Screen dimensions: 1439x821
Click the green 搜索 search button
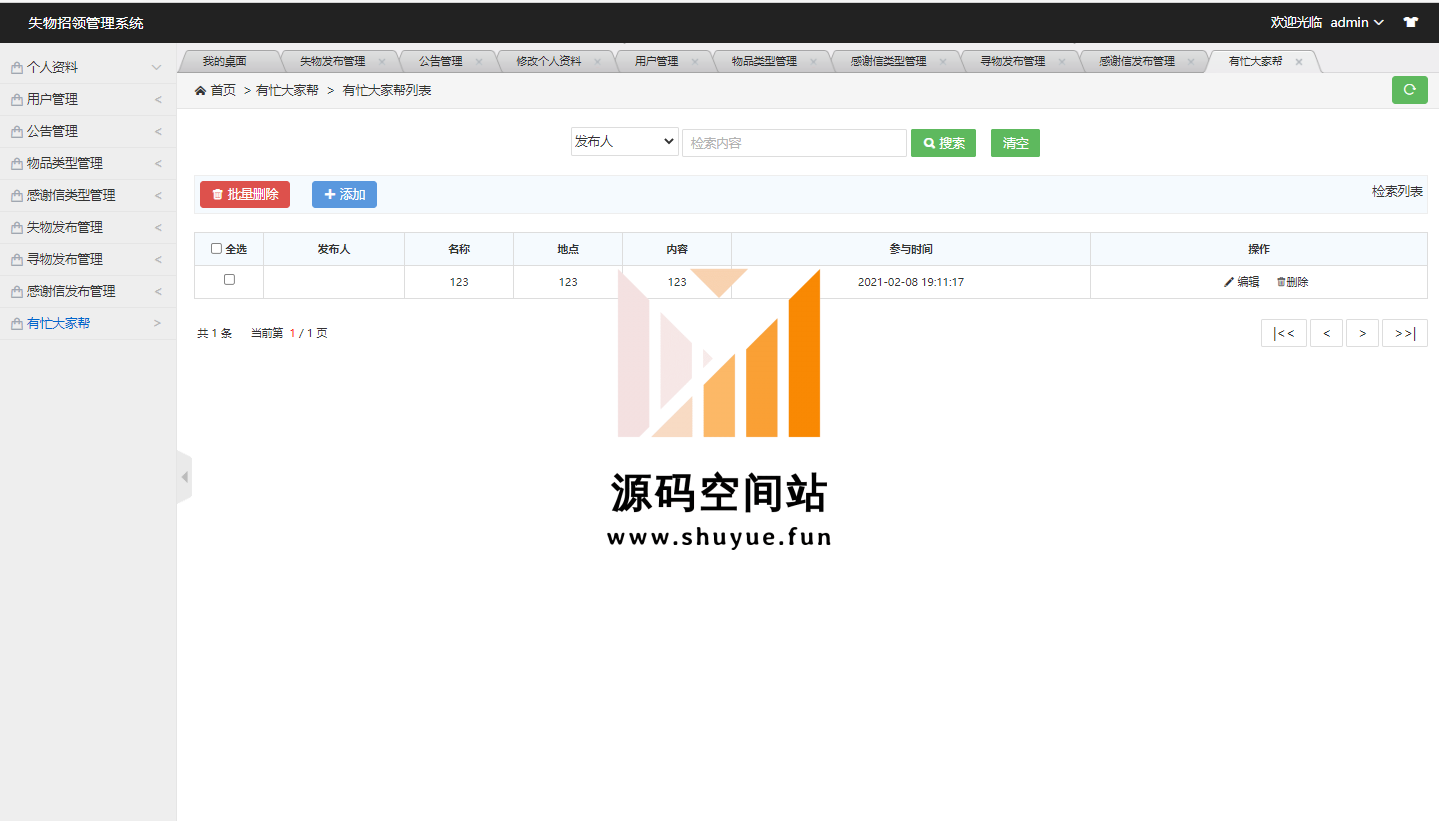[943, 143]
